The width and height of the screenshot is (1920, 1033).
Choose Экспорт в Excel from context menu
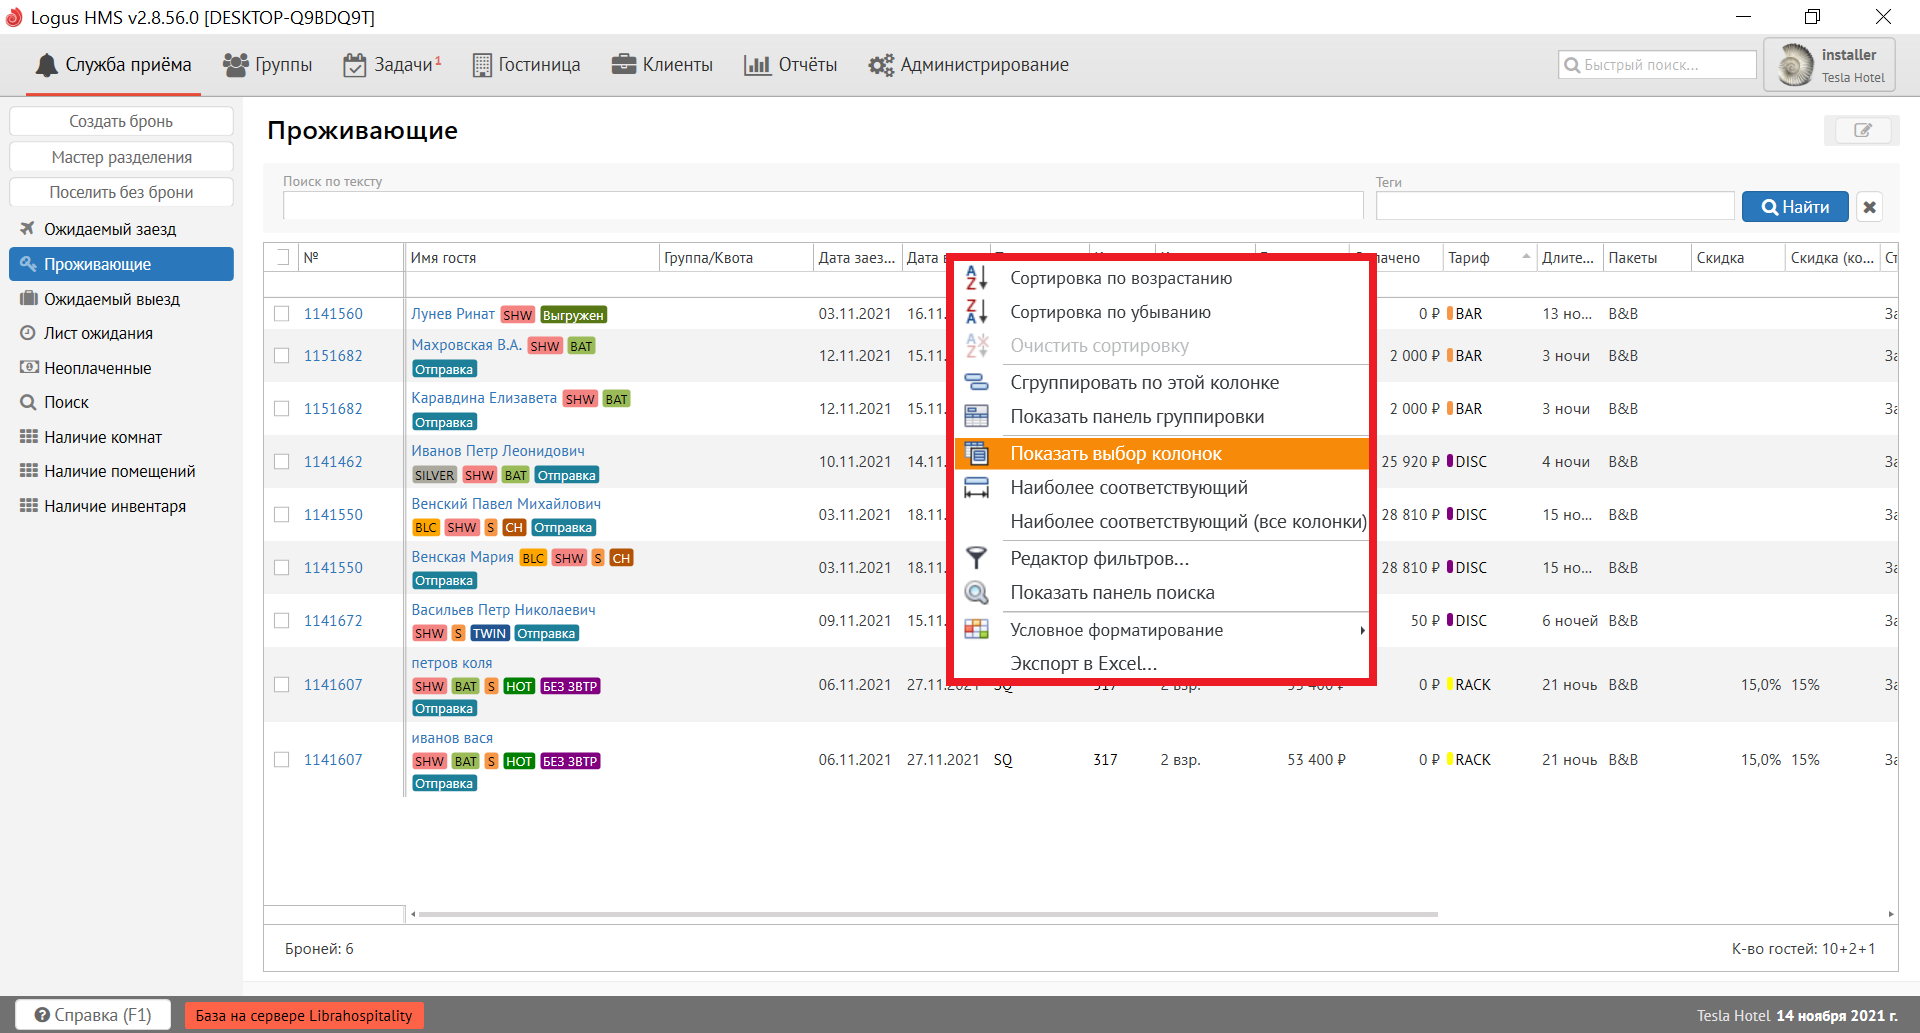(1083, 664)
